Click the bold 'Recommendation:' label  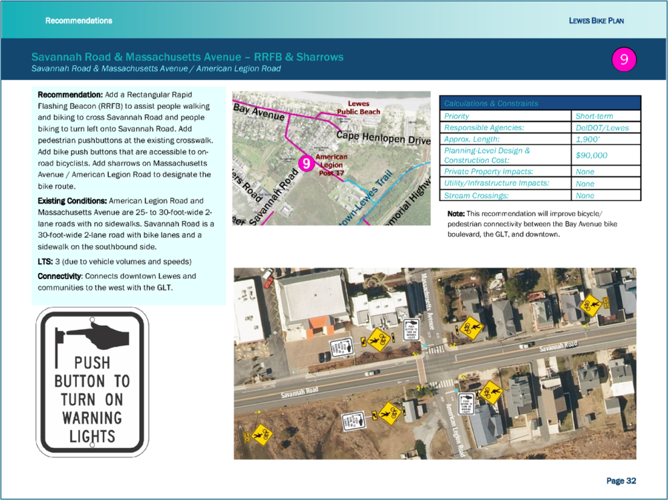(70, 95)
